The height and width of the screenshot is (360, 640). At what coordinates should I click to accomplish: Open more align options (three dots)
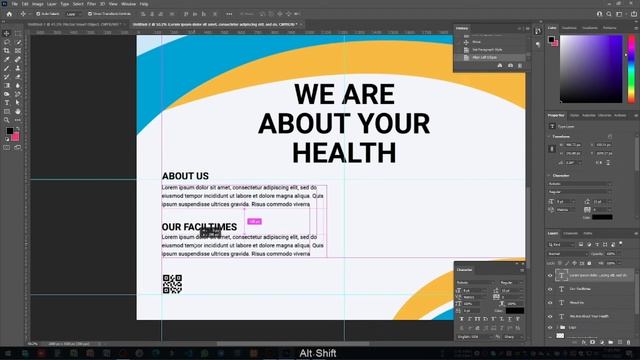(229, 14)
